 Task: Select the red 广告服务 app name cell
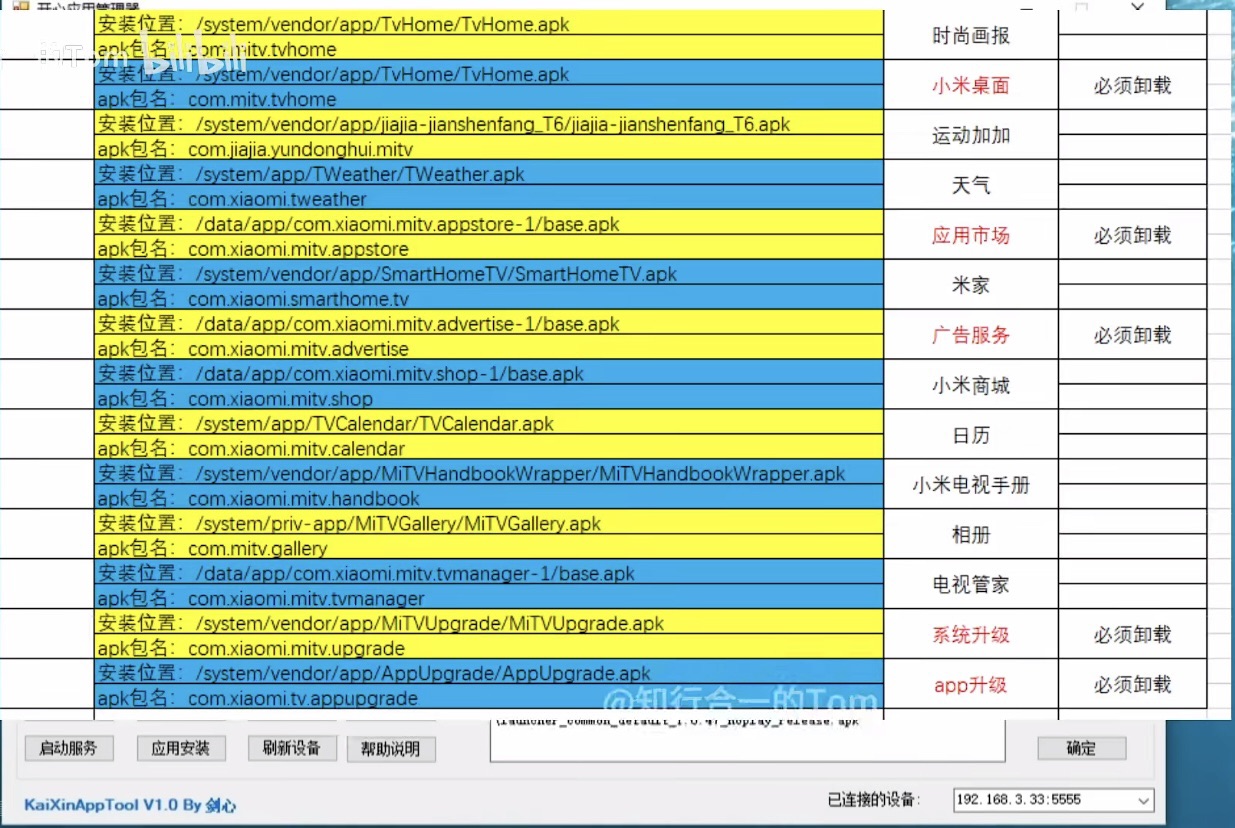pyautogui.click(x=971, y=335)
